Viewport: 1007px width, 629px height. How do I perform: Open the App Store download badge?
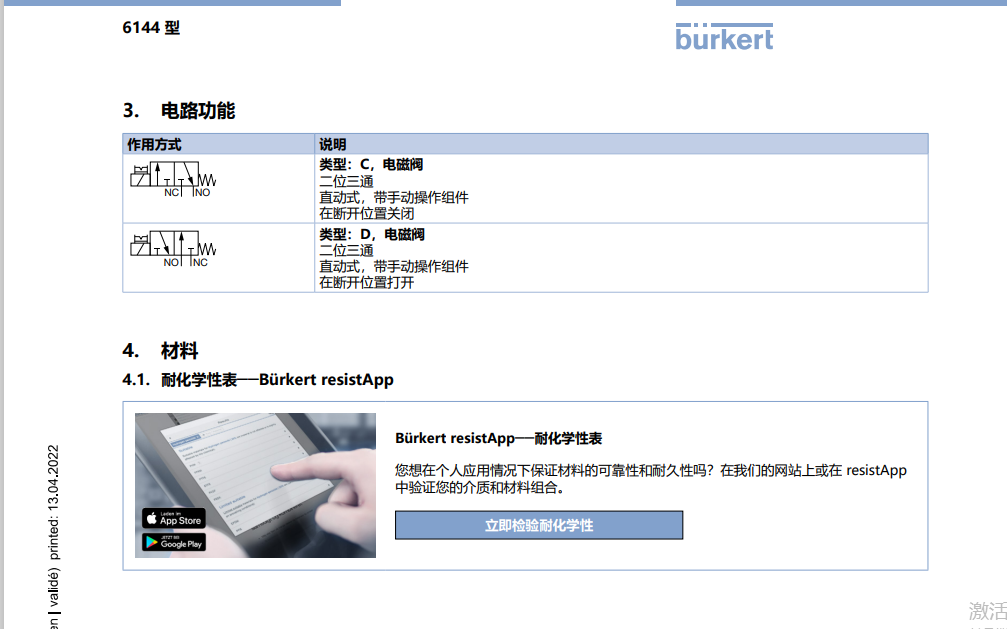coord(173,518)
